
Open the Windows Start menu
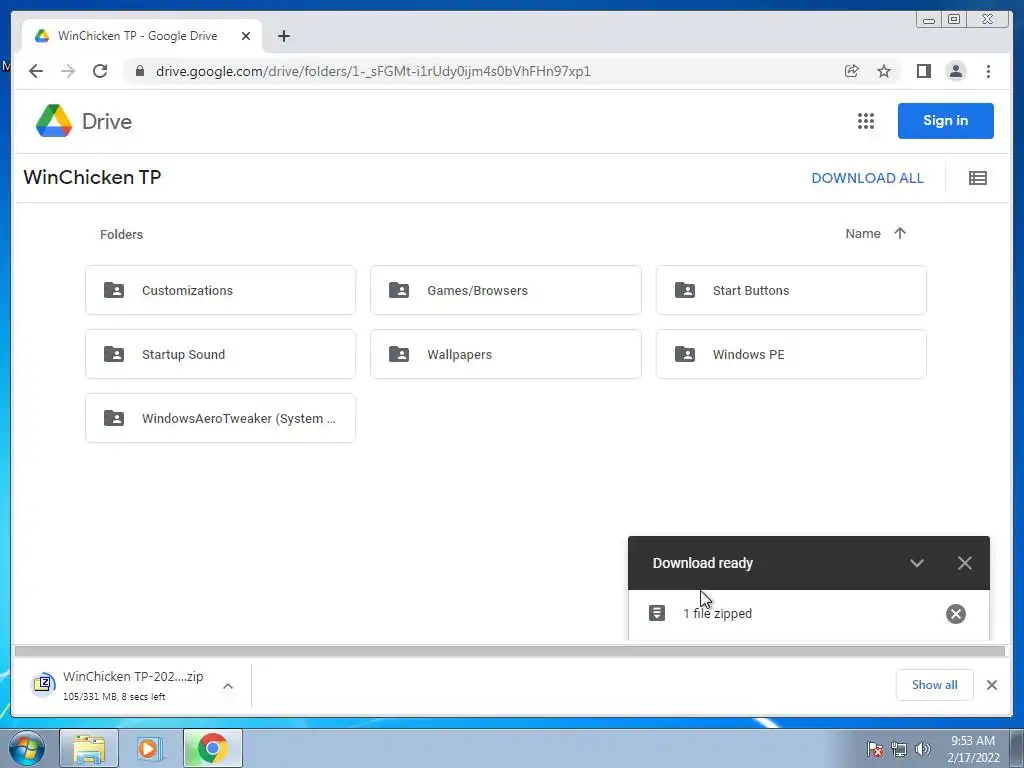pyautogui.click(x=27, y=748)
